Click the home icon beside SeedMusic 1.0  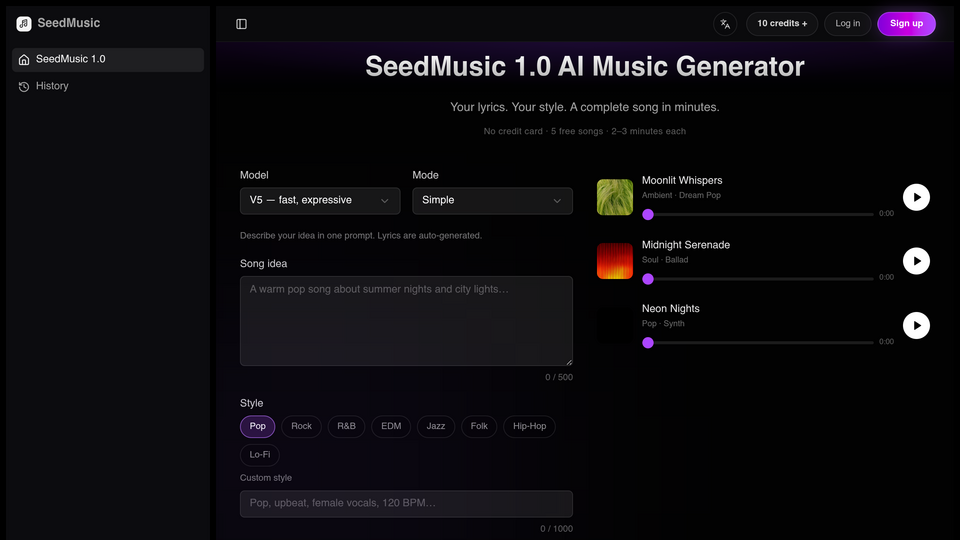coord(24,59)
